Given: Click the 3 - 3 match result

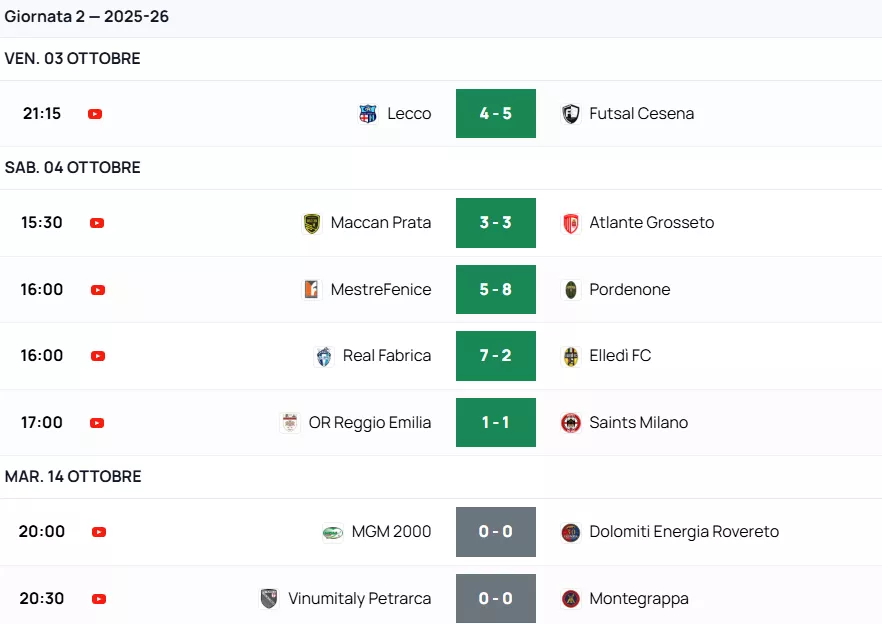Looking at the screenshot, I should [496, 223].
